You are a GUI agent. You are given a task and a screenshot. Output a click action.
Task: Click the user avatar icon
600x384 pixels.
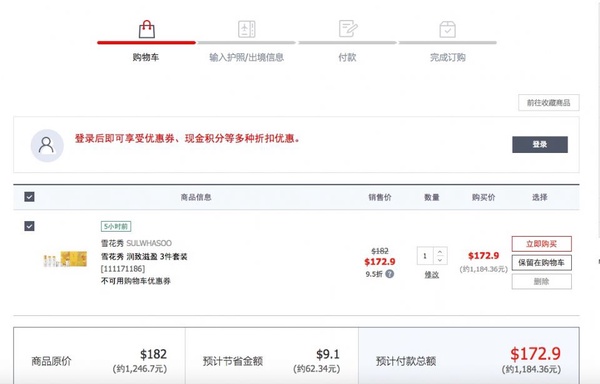47,145
